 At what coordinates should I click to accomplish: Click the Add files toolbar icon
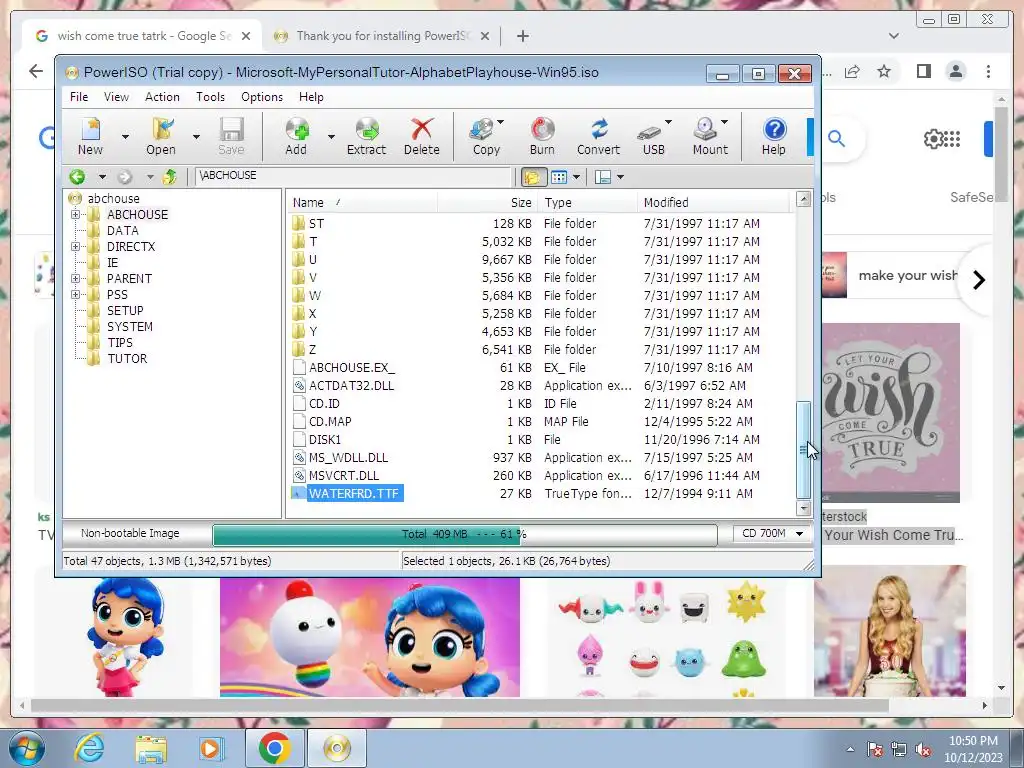[x=296, y=136]
